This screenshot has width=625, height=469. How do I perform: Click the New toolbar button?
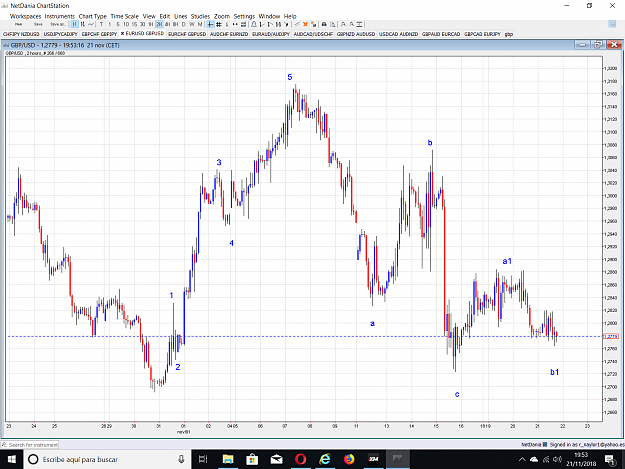coord(18,24)
